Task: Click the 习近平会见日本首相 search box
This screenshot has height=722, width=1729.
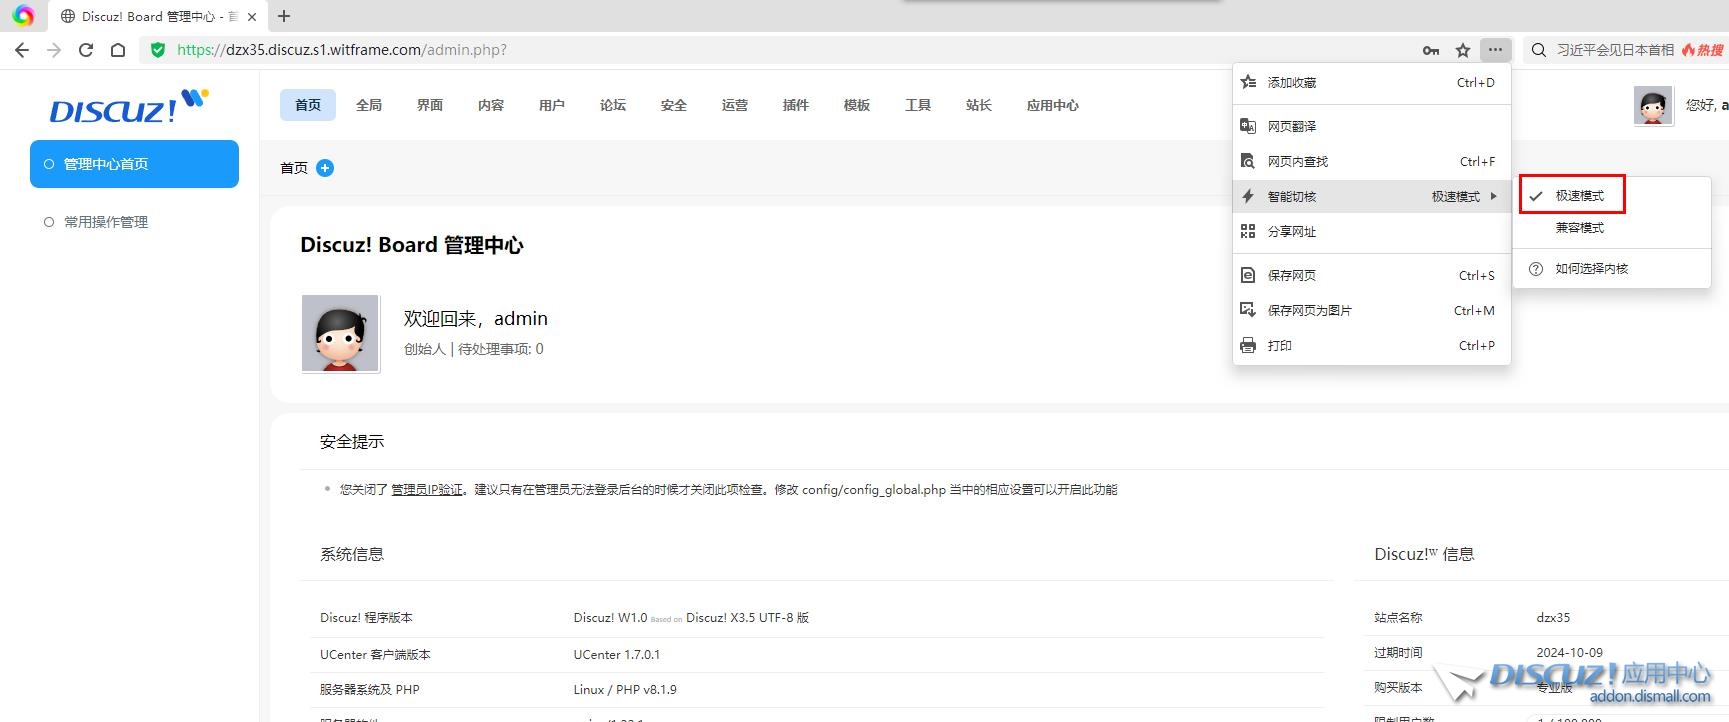Action: coord(1615,50)
